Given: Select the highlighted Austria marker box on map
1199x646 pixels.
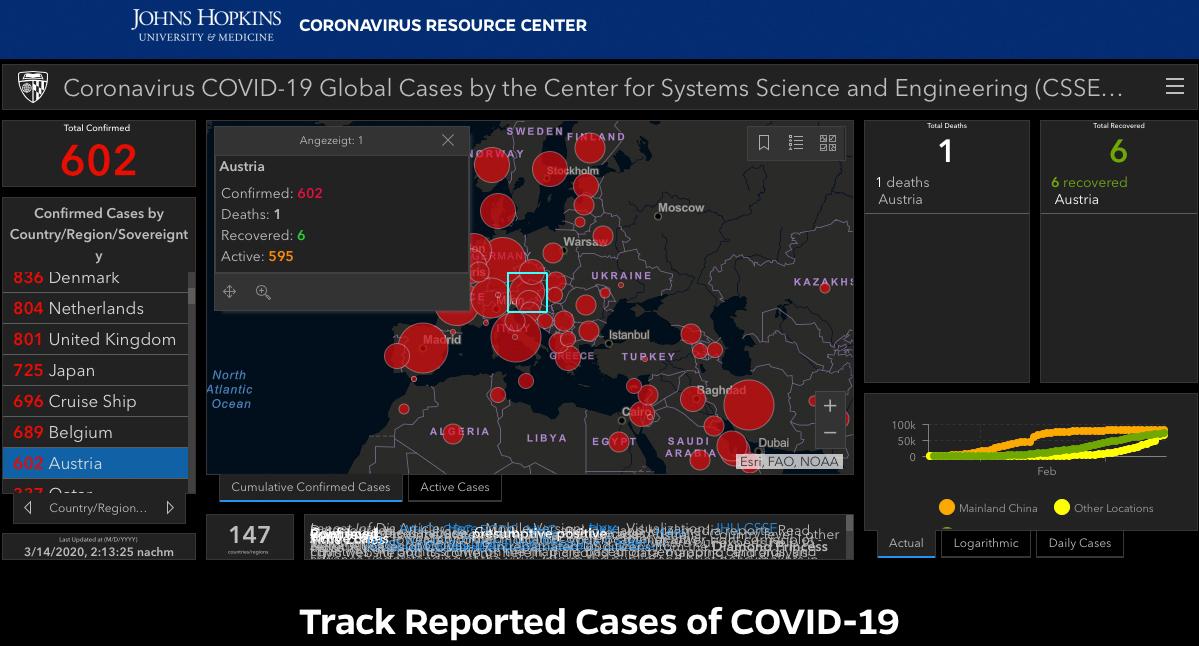Looking at the screenshot, I should tap(527, 292).
